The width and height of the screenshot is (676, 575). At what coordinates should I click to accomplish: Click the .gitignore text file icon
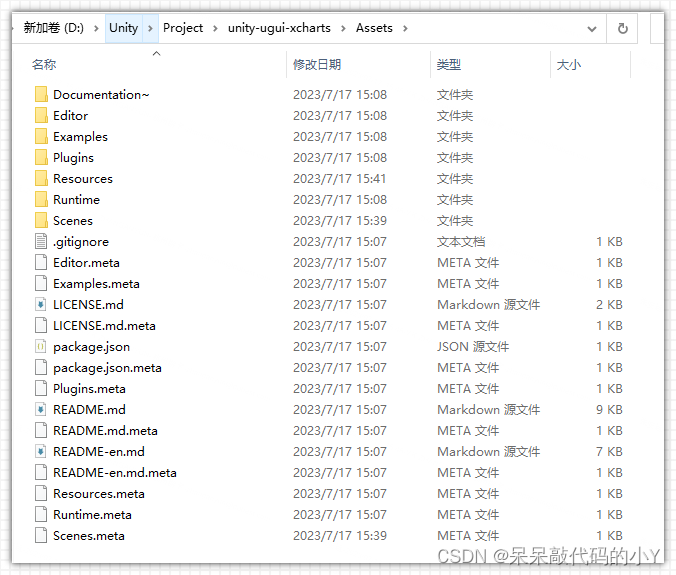[41, 241]
